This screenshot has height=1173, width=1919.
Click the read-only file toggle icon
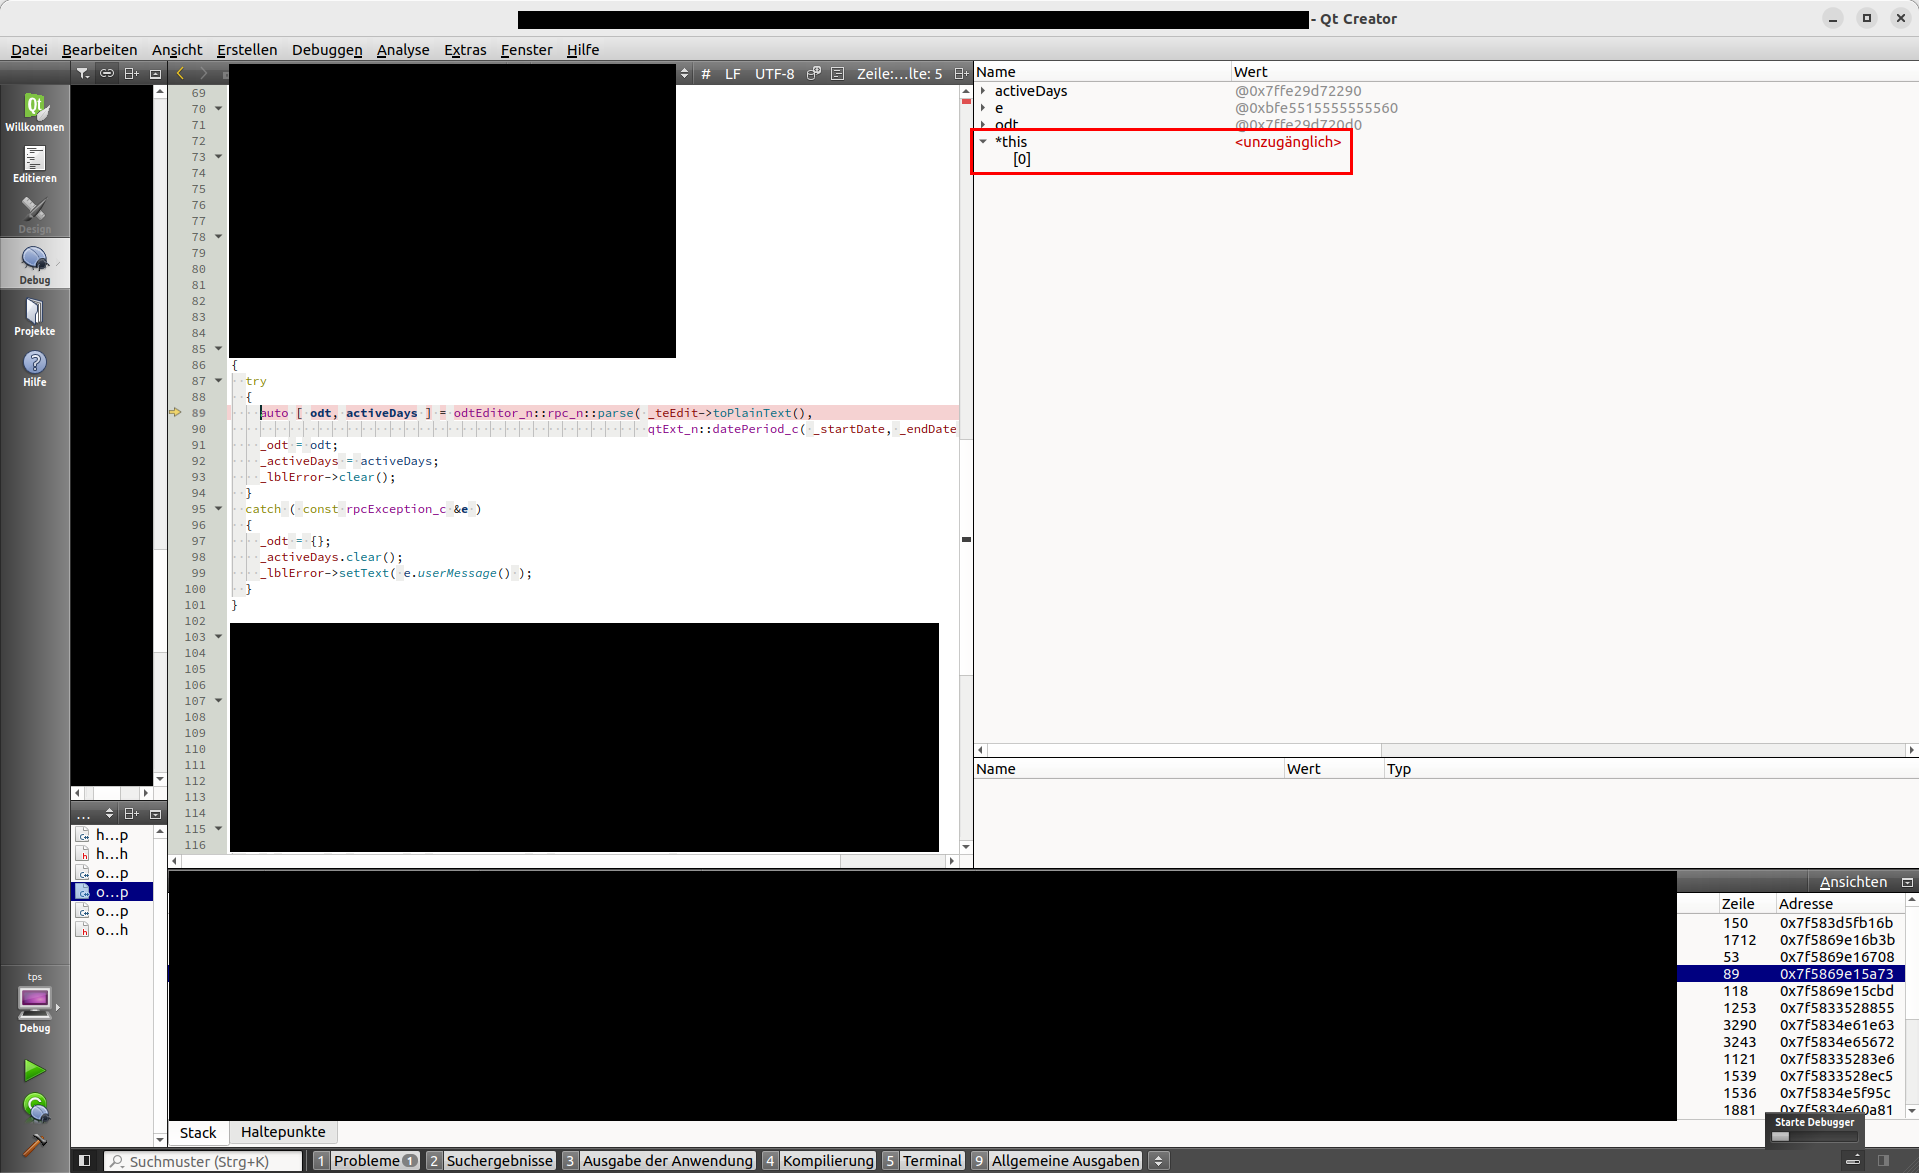pos(814,73)
